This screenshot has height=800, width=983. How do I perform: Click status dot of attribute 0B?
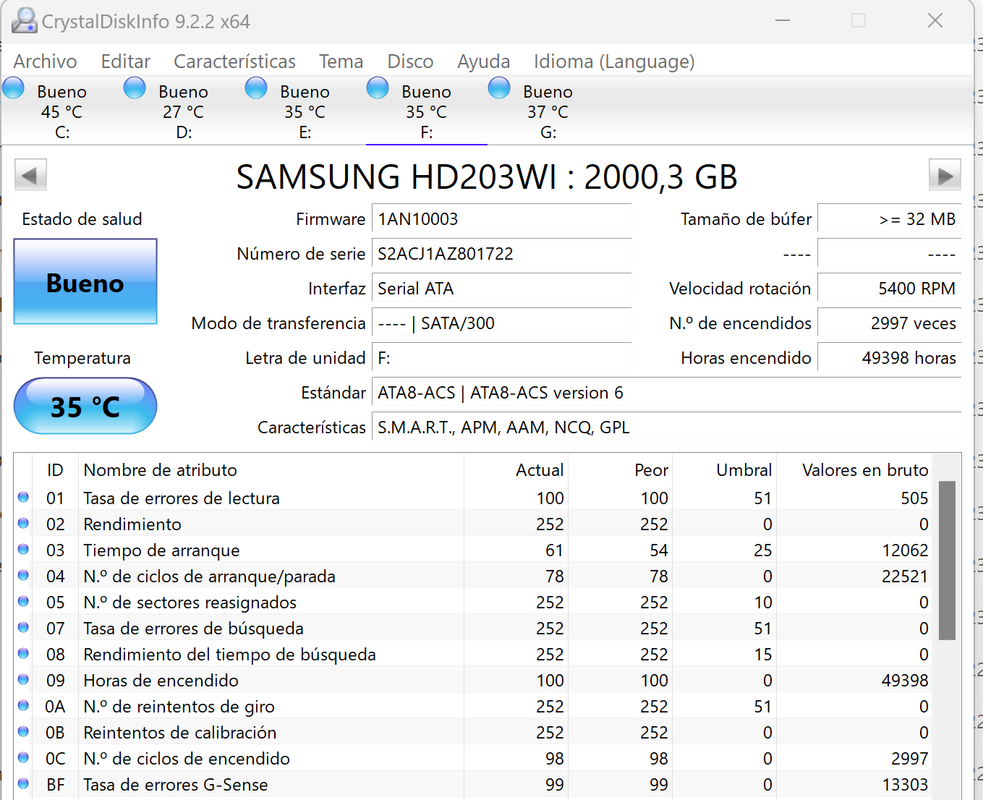point(23,731)
